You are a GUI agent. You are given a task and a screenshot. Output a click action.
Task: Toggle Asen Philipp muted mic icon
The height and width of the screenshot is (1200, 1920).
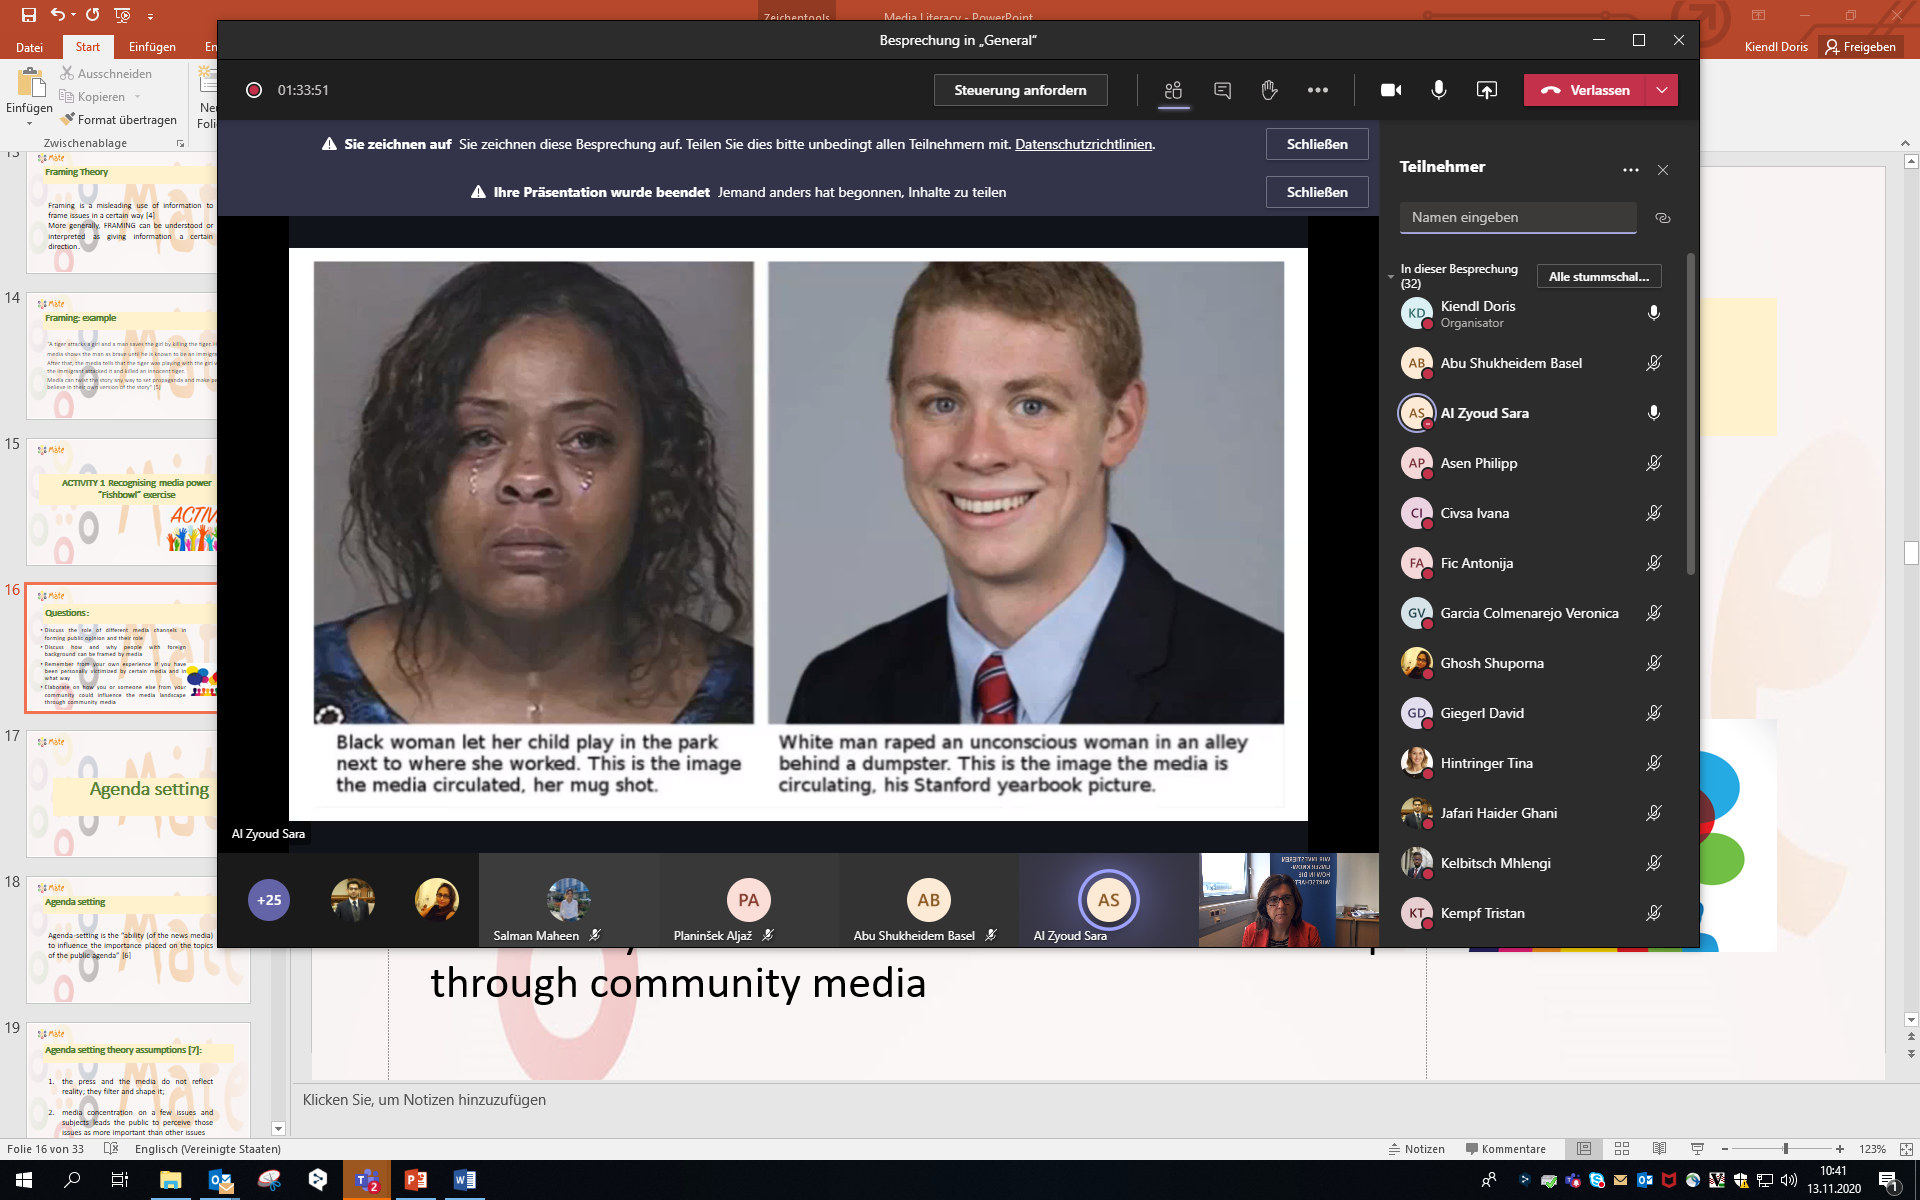tap(1653, 463)
